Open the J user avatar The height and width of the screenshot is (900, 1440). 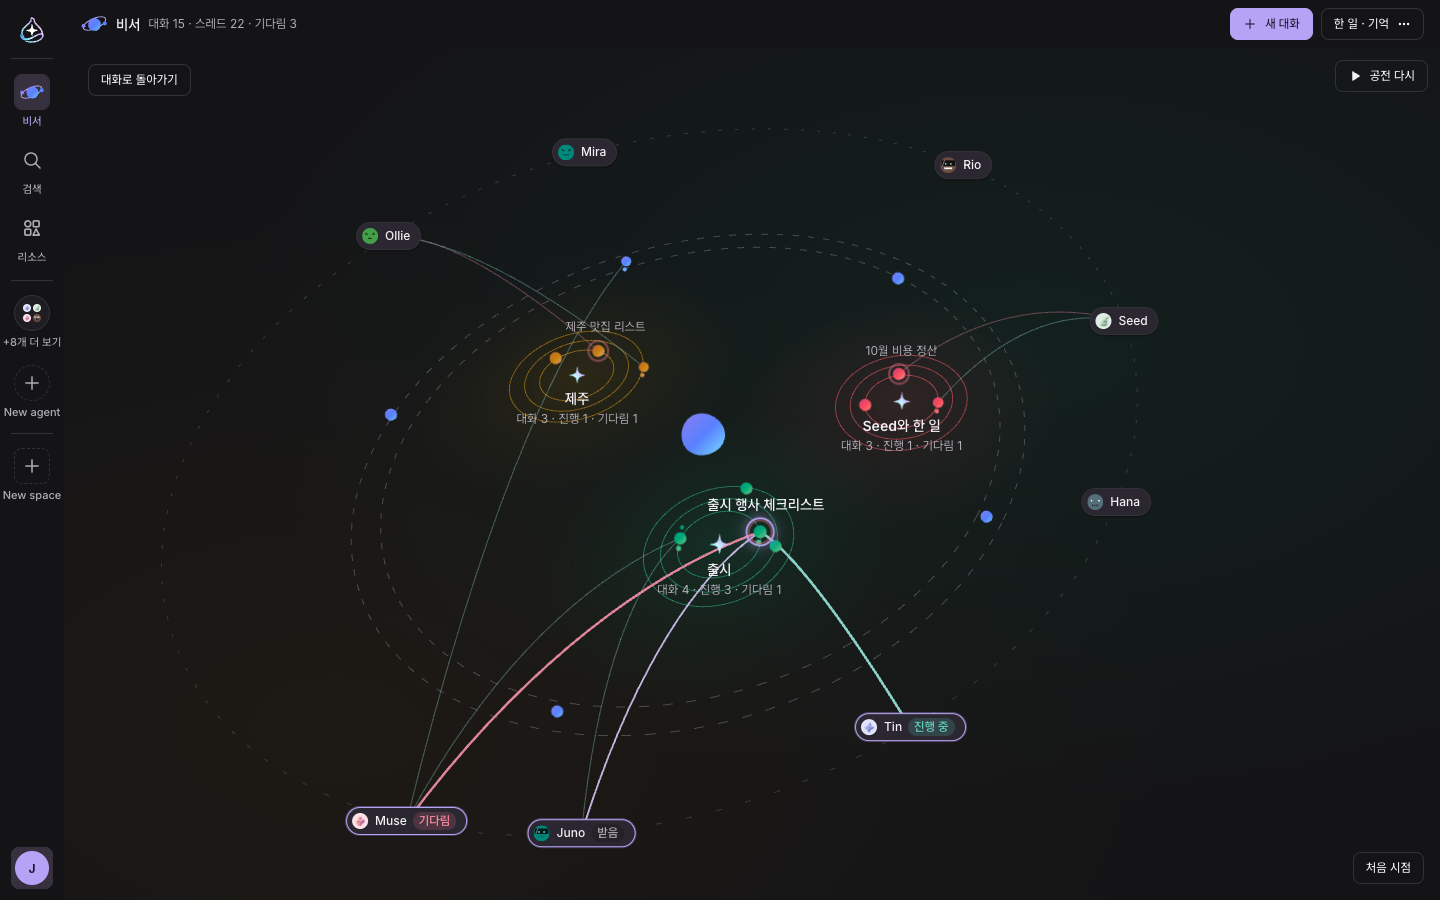tap(32, 868)
